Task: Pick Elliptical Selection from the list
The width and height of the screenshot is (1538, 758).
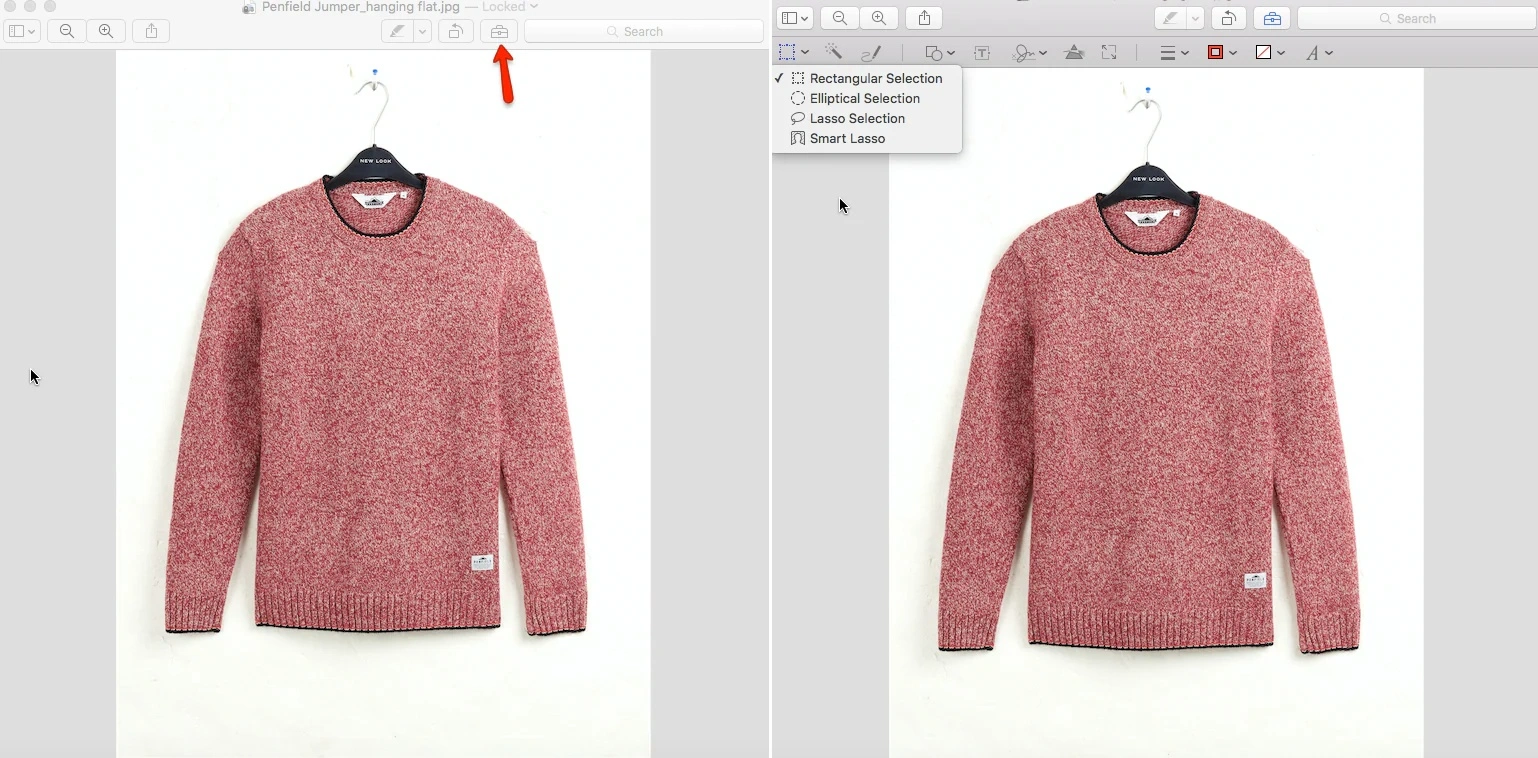Action: 864,98
